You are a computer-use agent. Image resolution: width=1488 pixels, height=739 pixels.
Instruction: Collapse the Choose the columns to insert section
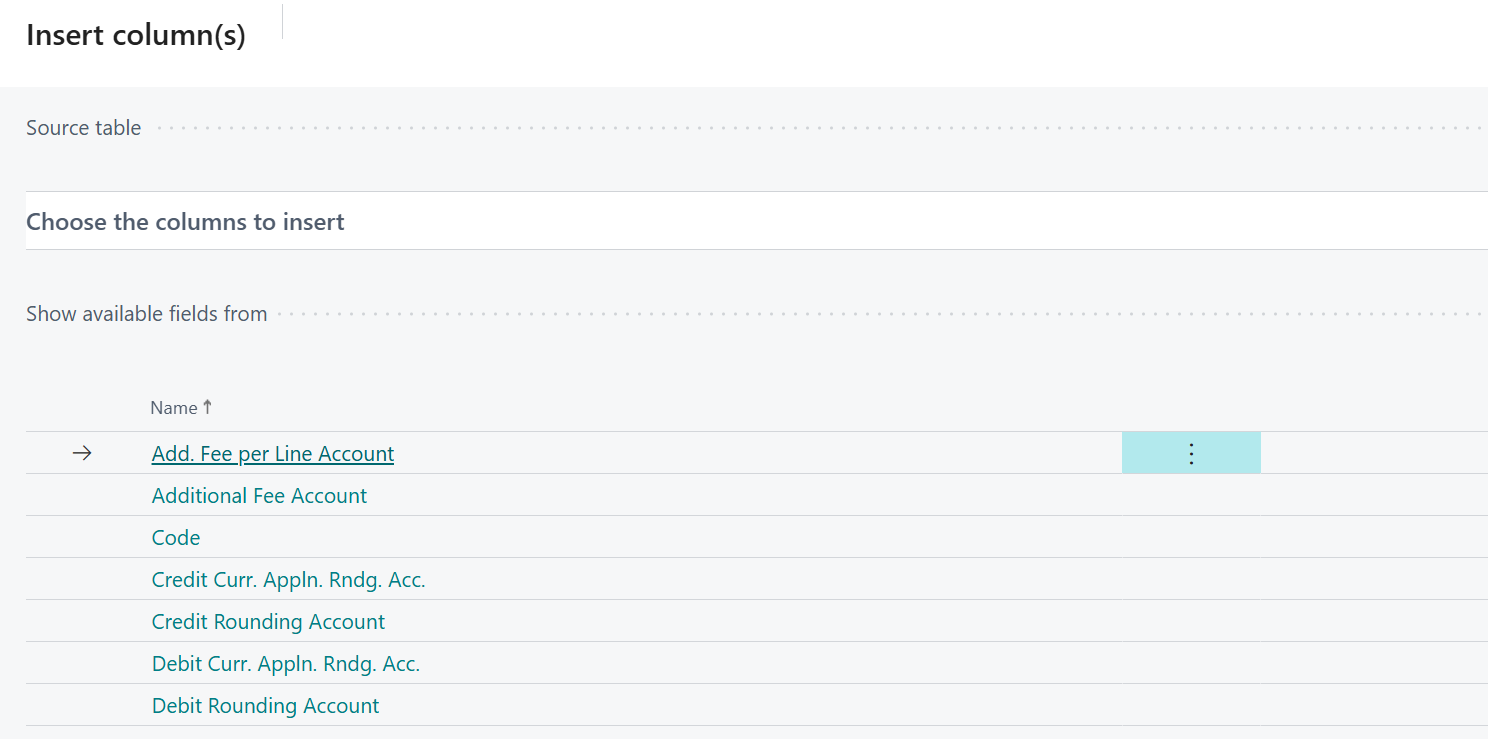click(x=185, y=221)
